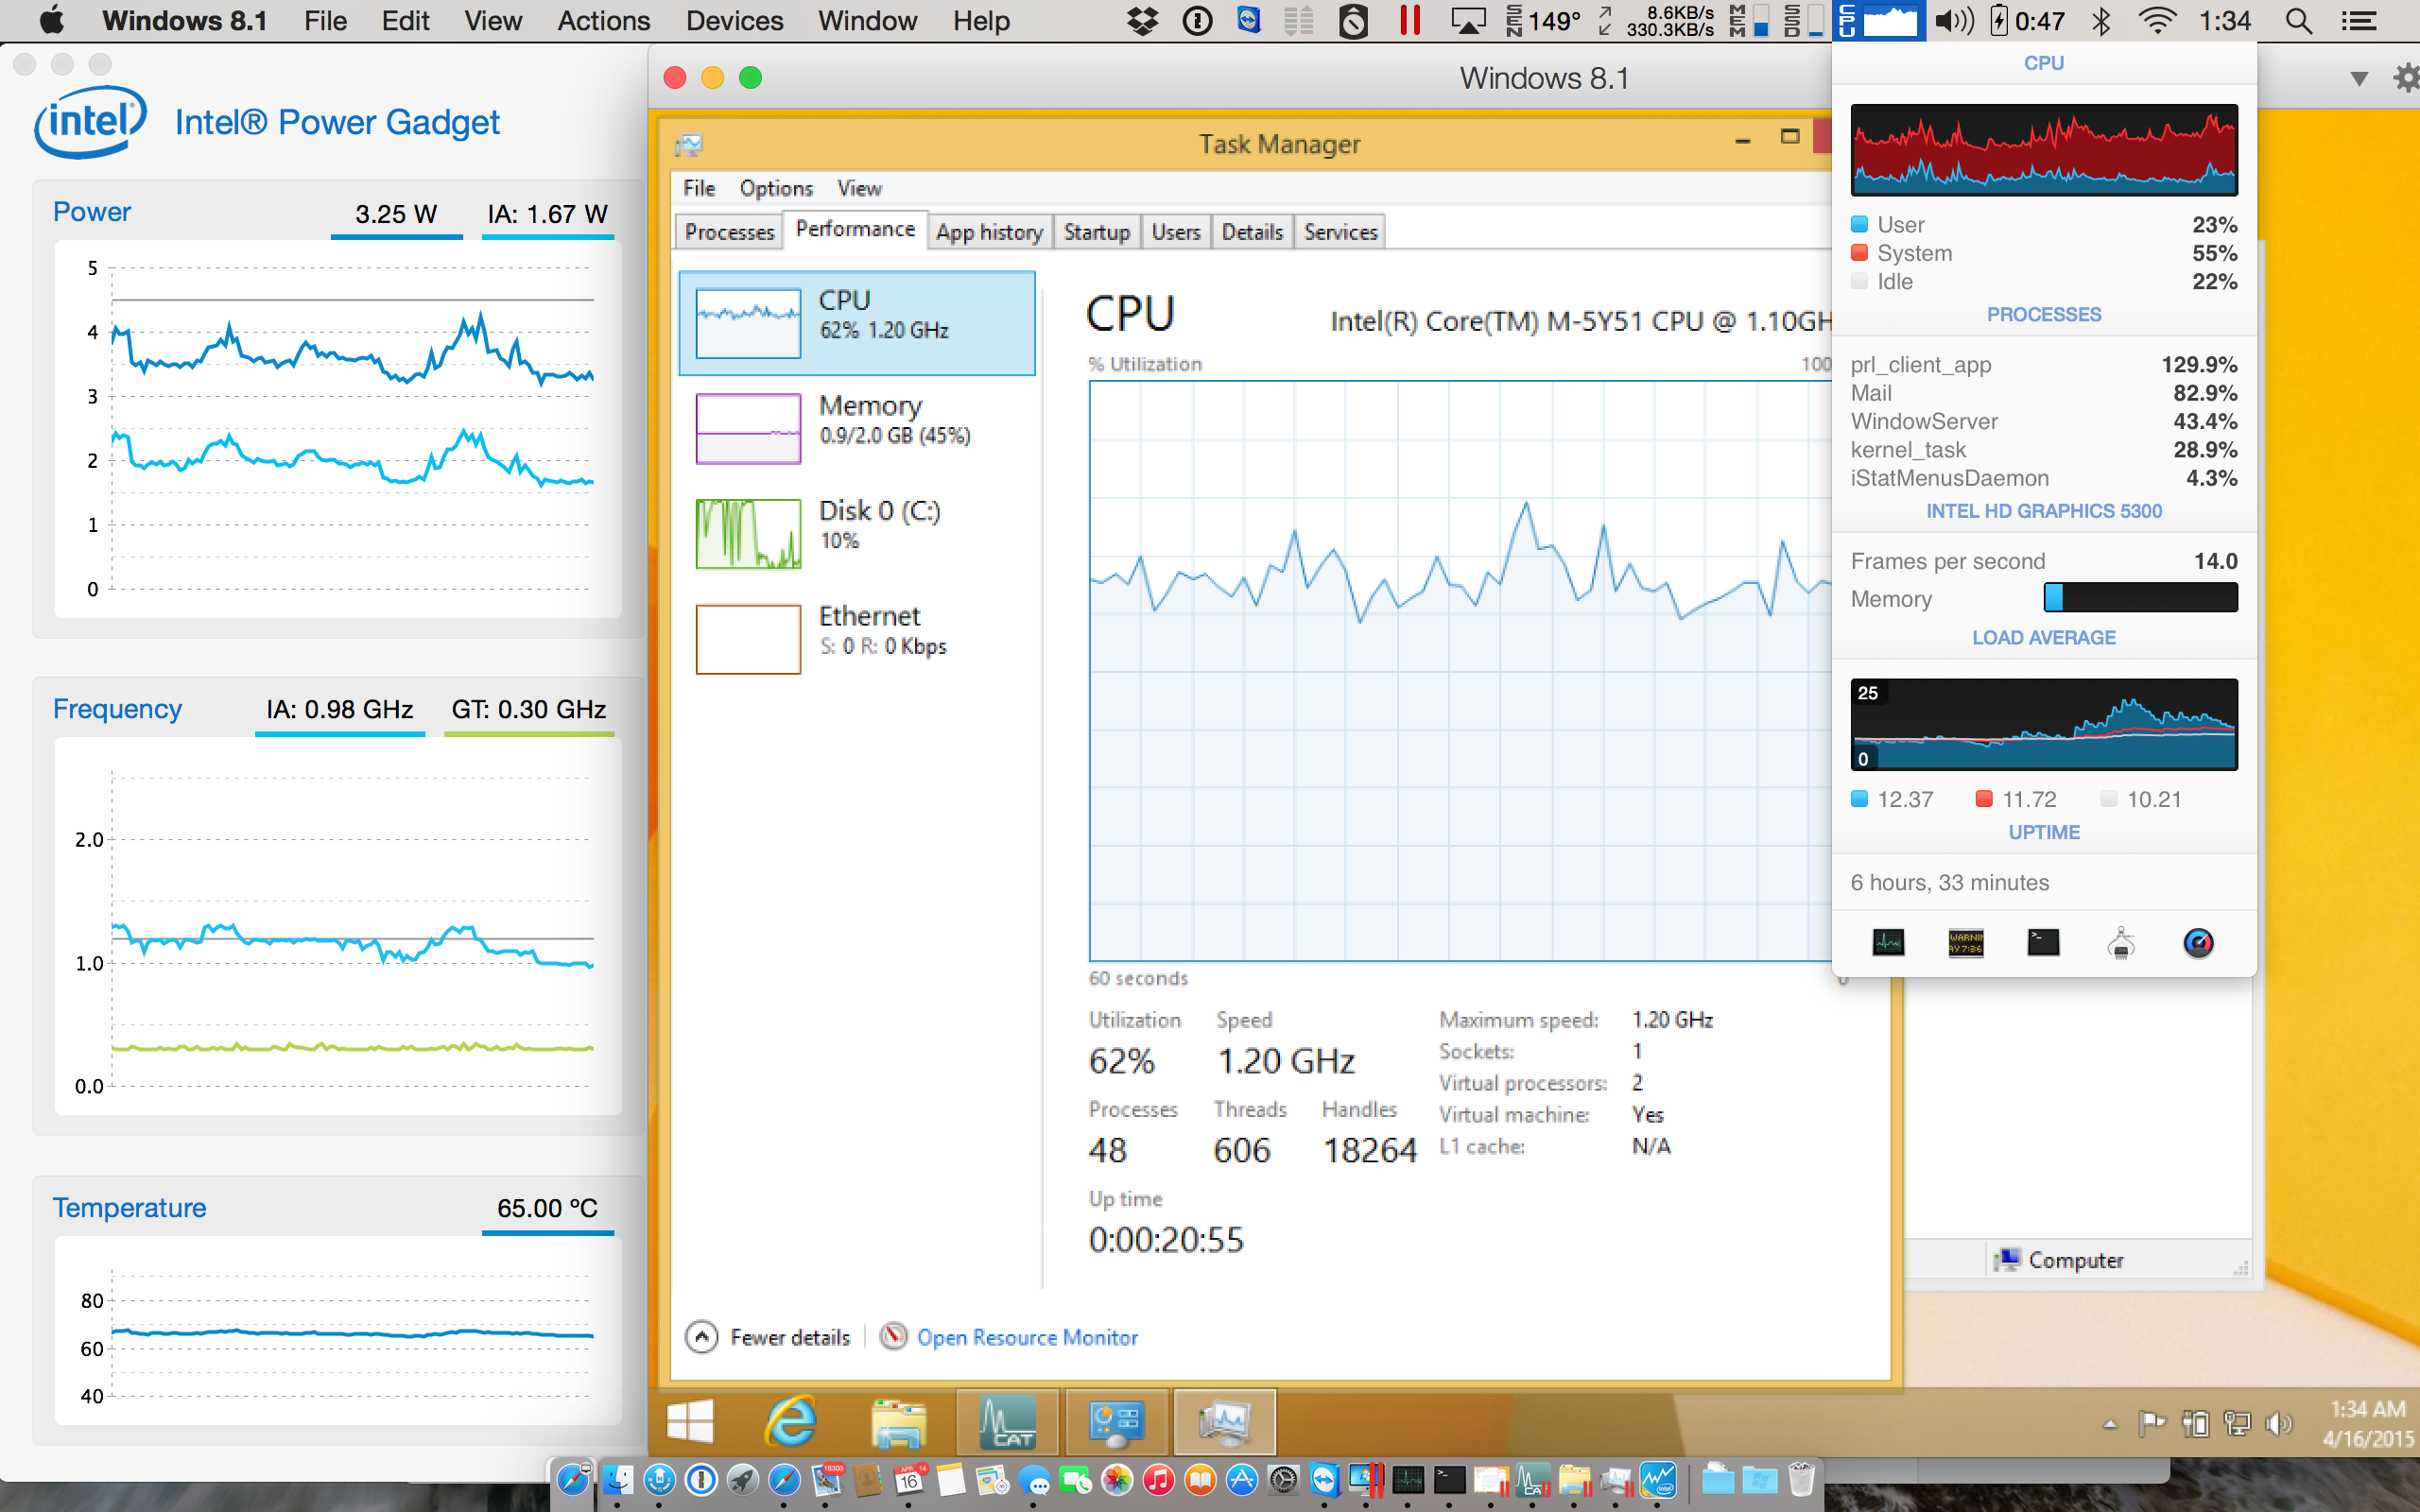The image size is (2420, 1512).
Task: Click the Windows Start button
Action: click(x=690, y=1421)
